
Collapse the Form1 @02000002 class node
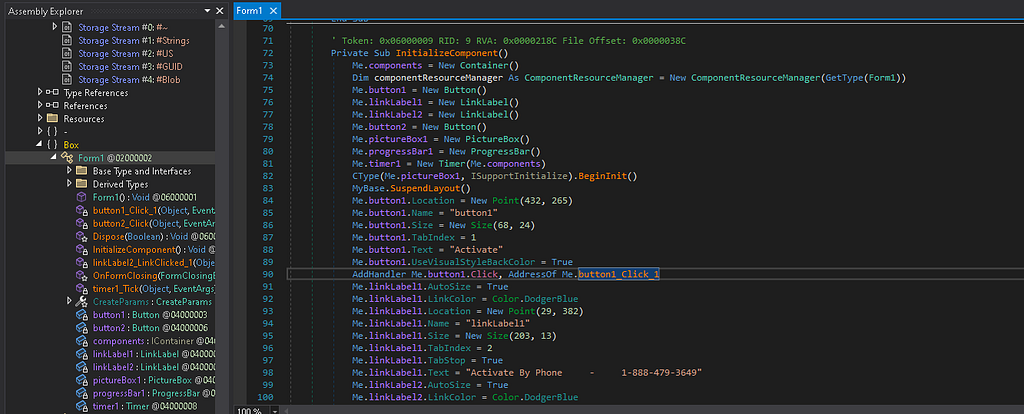click(55, 158)
